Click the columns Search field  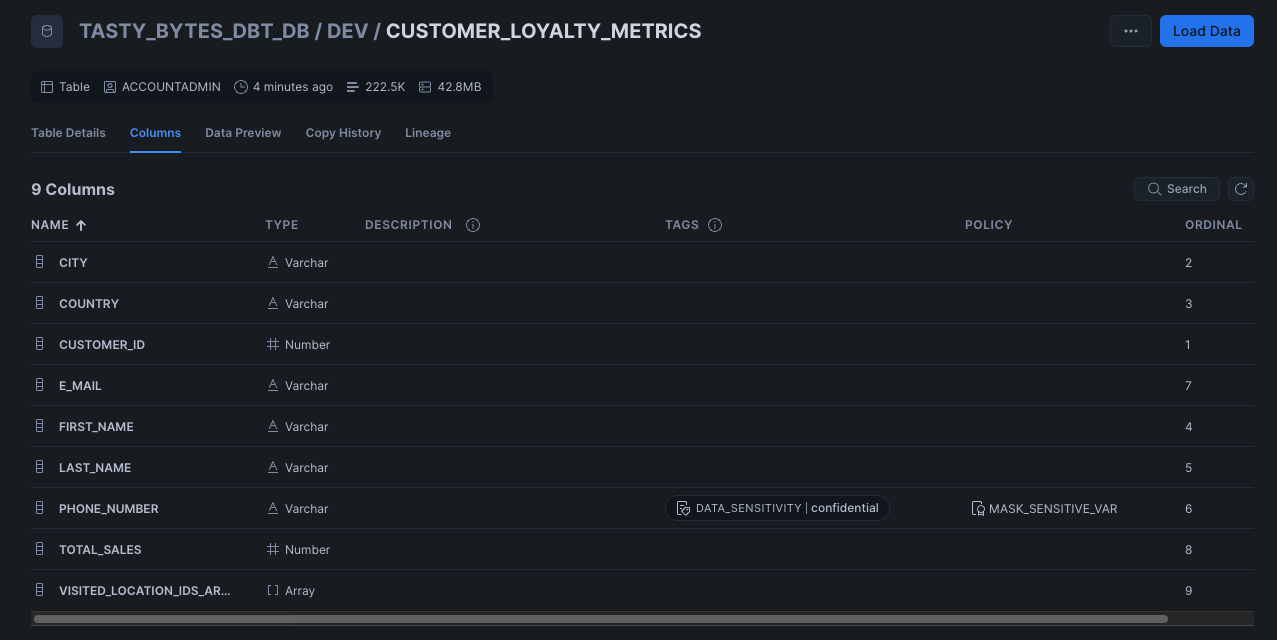(1176, 189)
